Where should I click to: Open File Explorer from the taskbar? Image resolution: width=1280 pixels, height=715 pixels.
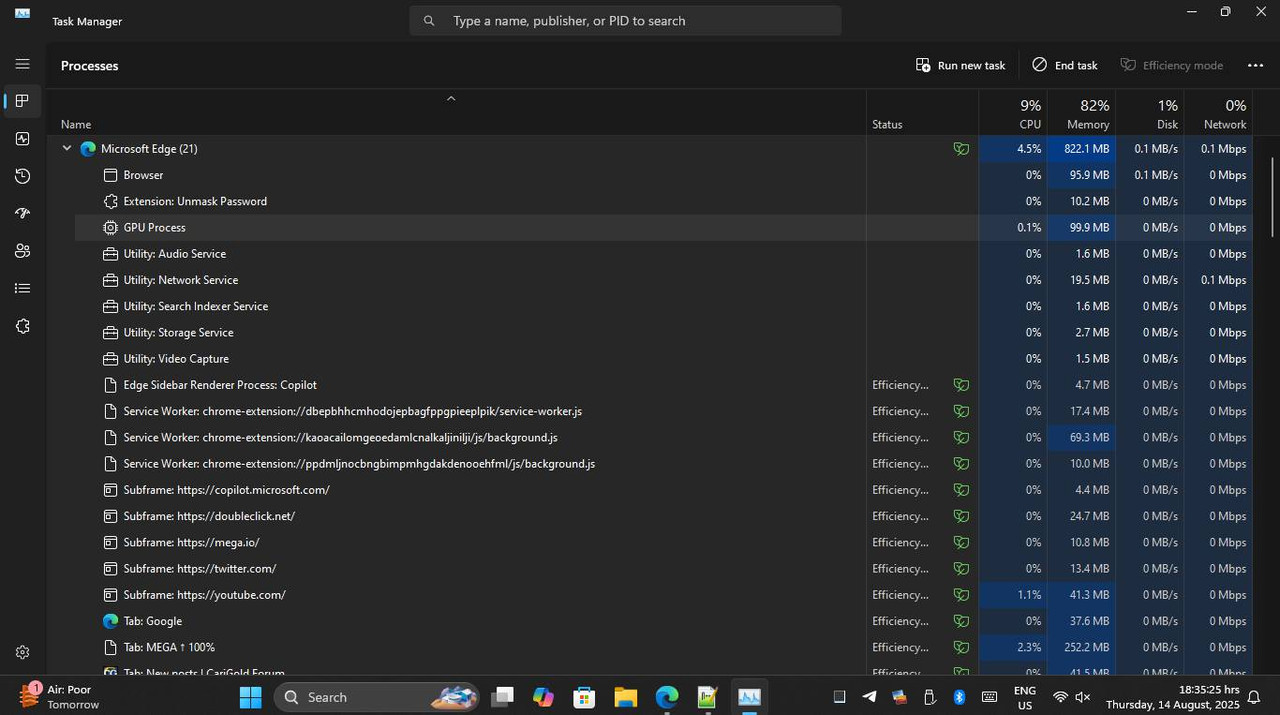[626, 697]
